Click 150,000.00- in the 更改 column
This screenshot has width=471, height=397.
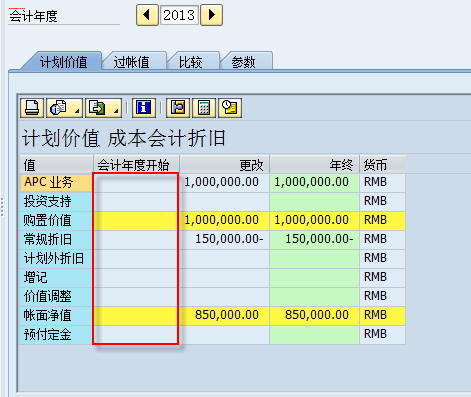coord(225,239)
